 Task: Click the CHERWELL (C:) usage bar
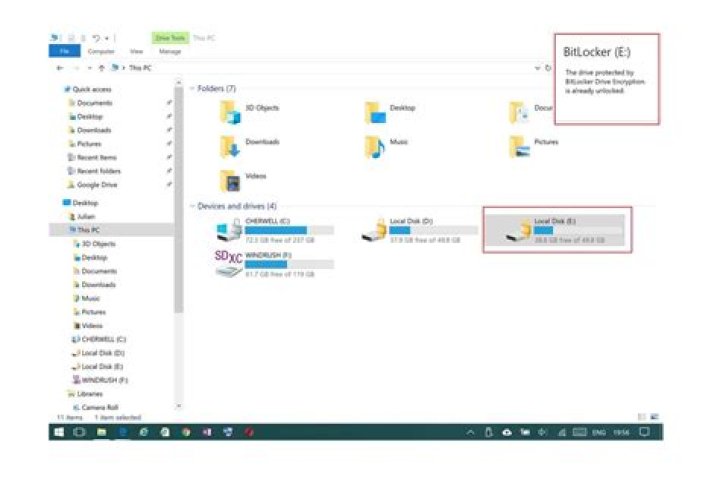289,230
